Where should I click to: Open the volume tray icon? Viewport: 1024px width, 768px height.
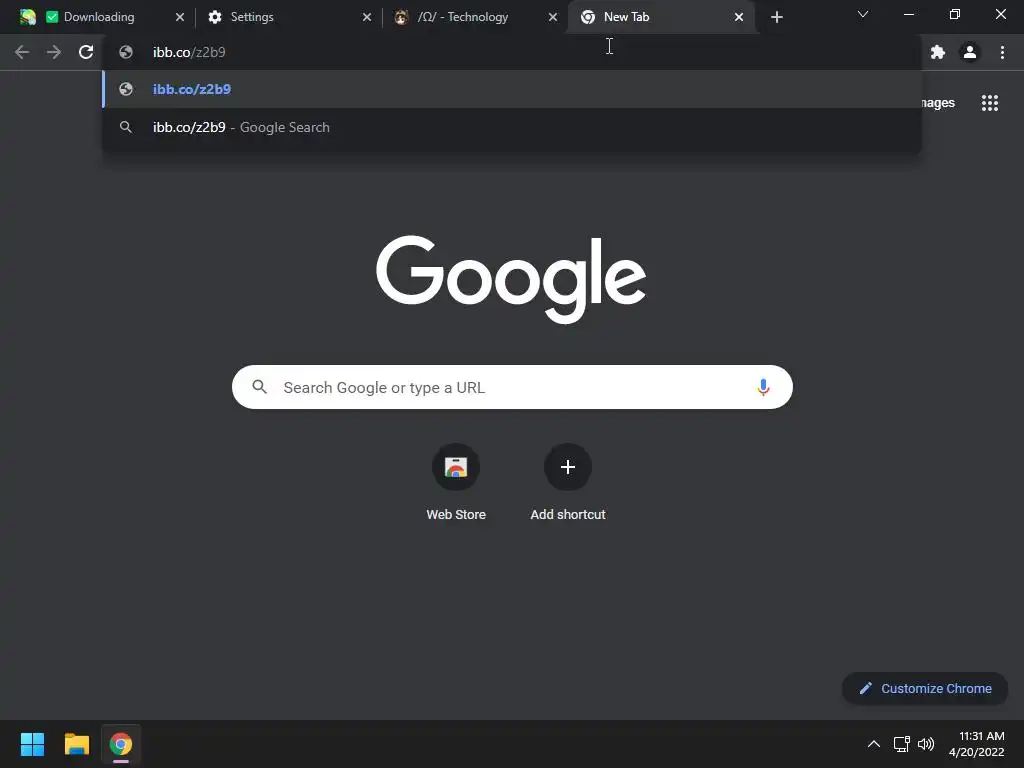click(926, 744)
